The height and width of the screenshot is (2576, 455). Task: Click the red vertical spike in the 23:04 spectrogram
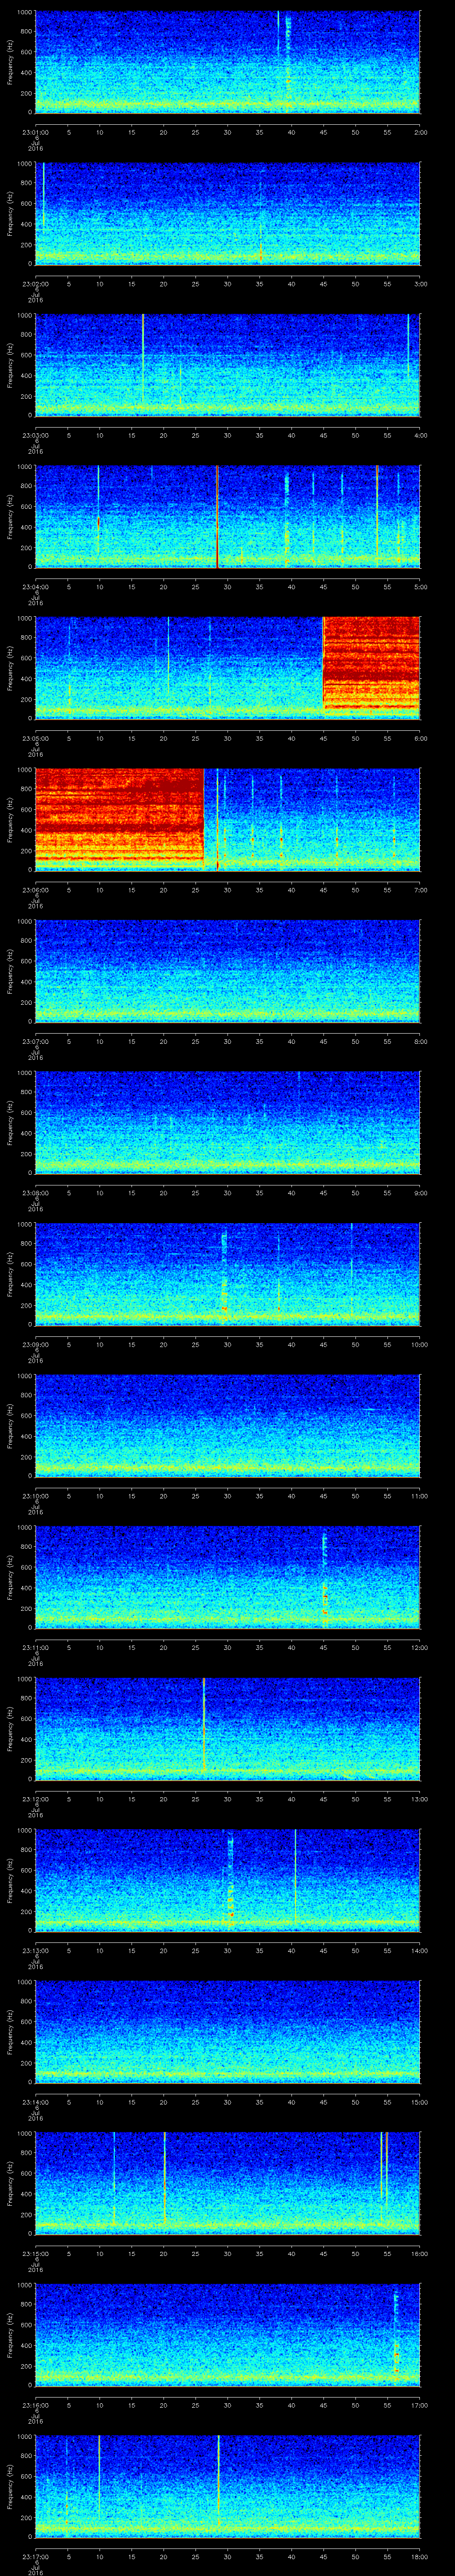[217, 516]
